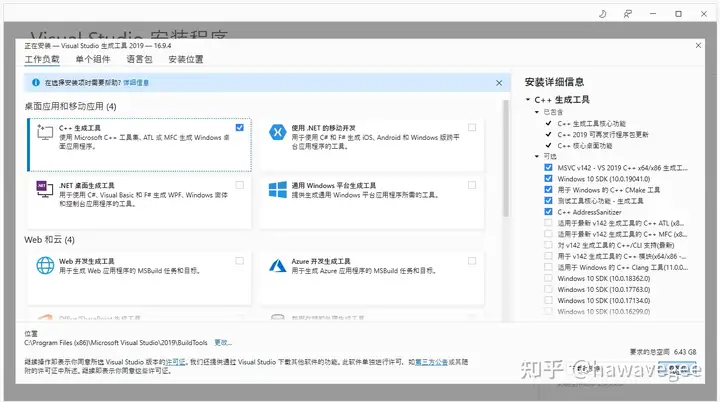Image resolution: width=720 pixels, height=402 pixels.
Task: Click the 安装详细信息 panel title
Action: [554, 82]
